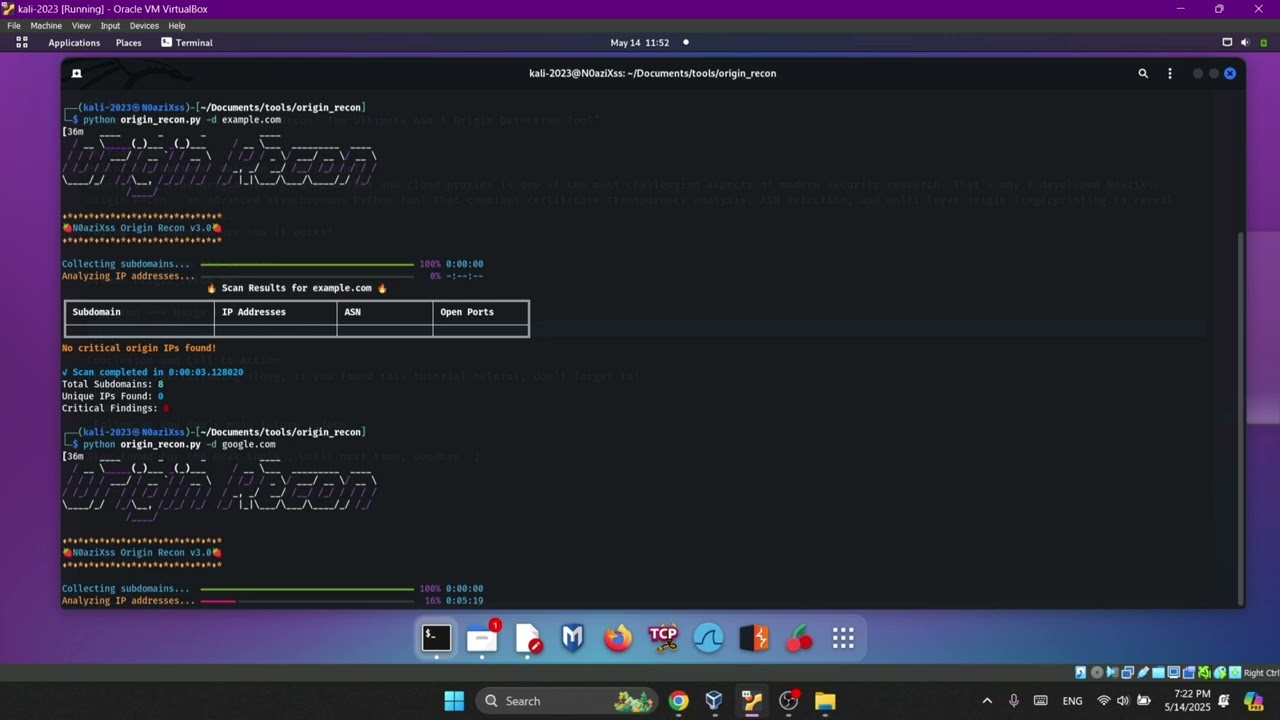This screenshot has height=720, width=1280.
Task: Open the ENG language selector
Action: coord(1073,701)
